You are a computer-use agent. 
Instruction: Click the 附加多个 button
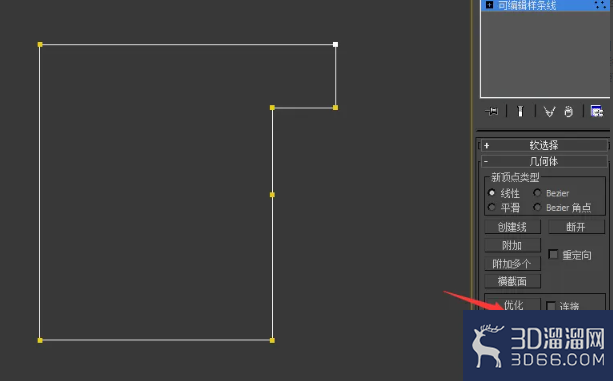(x=513, y=264)
